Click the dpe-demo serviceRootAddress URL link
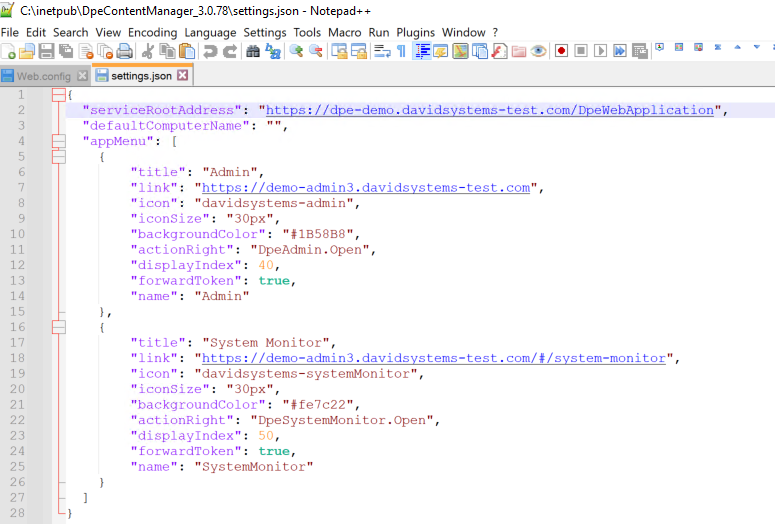 [490, 110]
